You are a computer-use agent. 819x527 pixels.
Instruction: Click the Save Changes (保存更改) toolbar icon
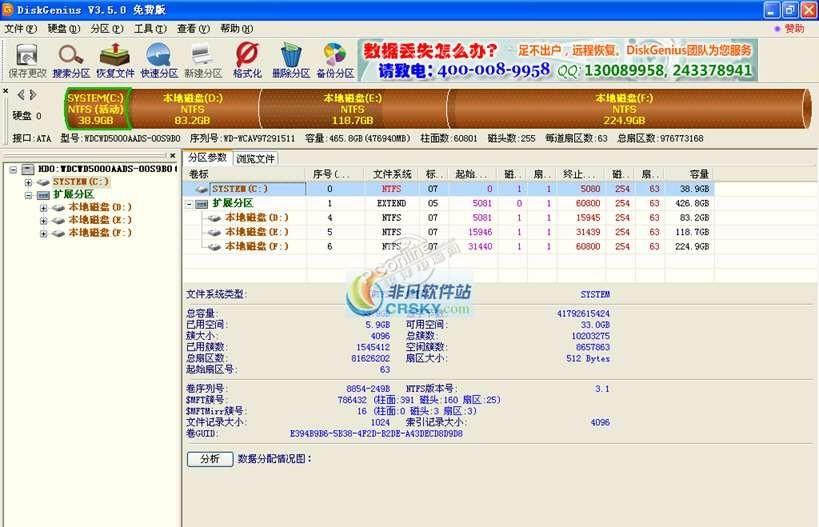[x=27, y=61]
